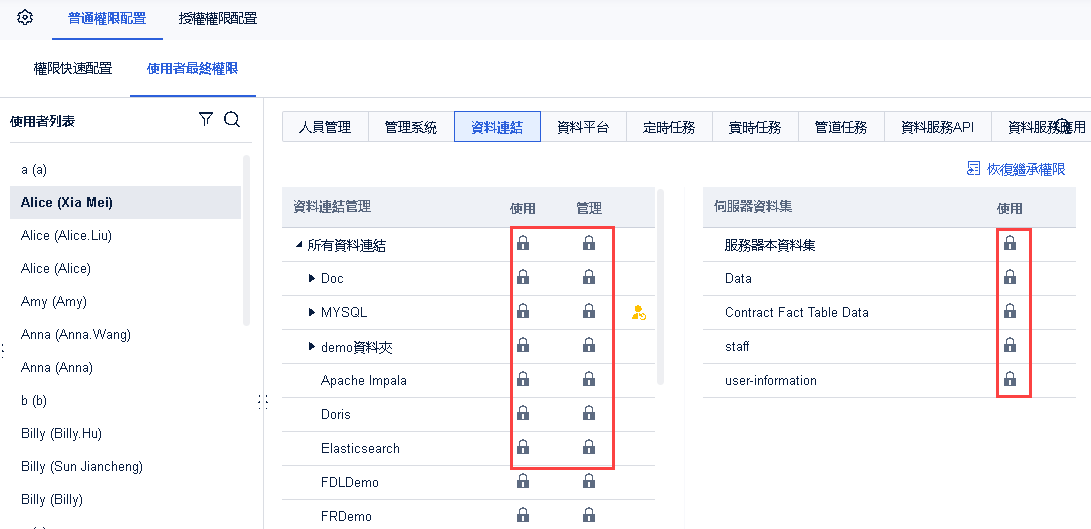This screenshot has height=529, width=1091.
Task: Select user Amy (Amy) in list
Action: [54, 301]
